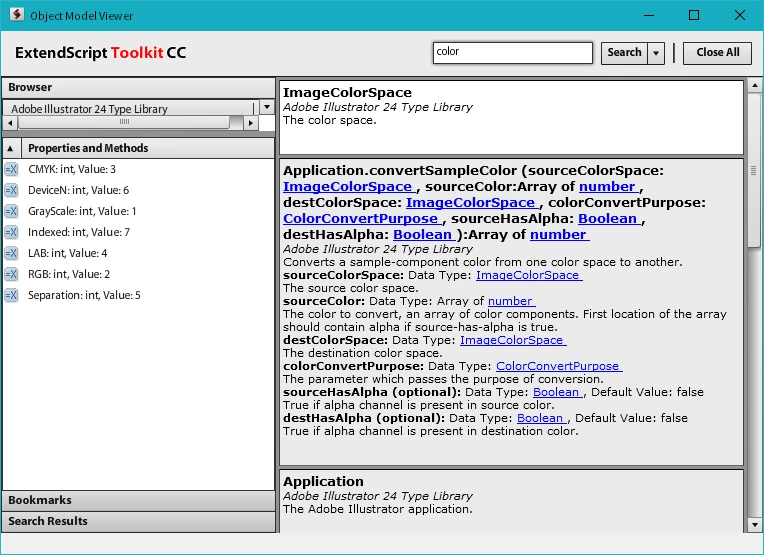Open ImageColorSpace link in sourceColorSpace Data Type
Viewport: 764px width, 555px height.
(x=528, y=275)
